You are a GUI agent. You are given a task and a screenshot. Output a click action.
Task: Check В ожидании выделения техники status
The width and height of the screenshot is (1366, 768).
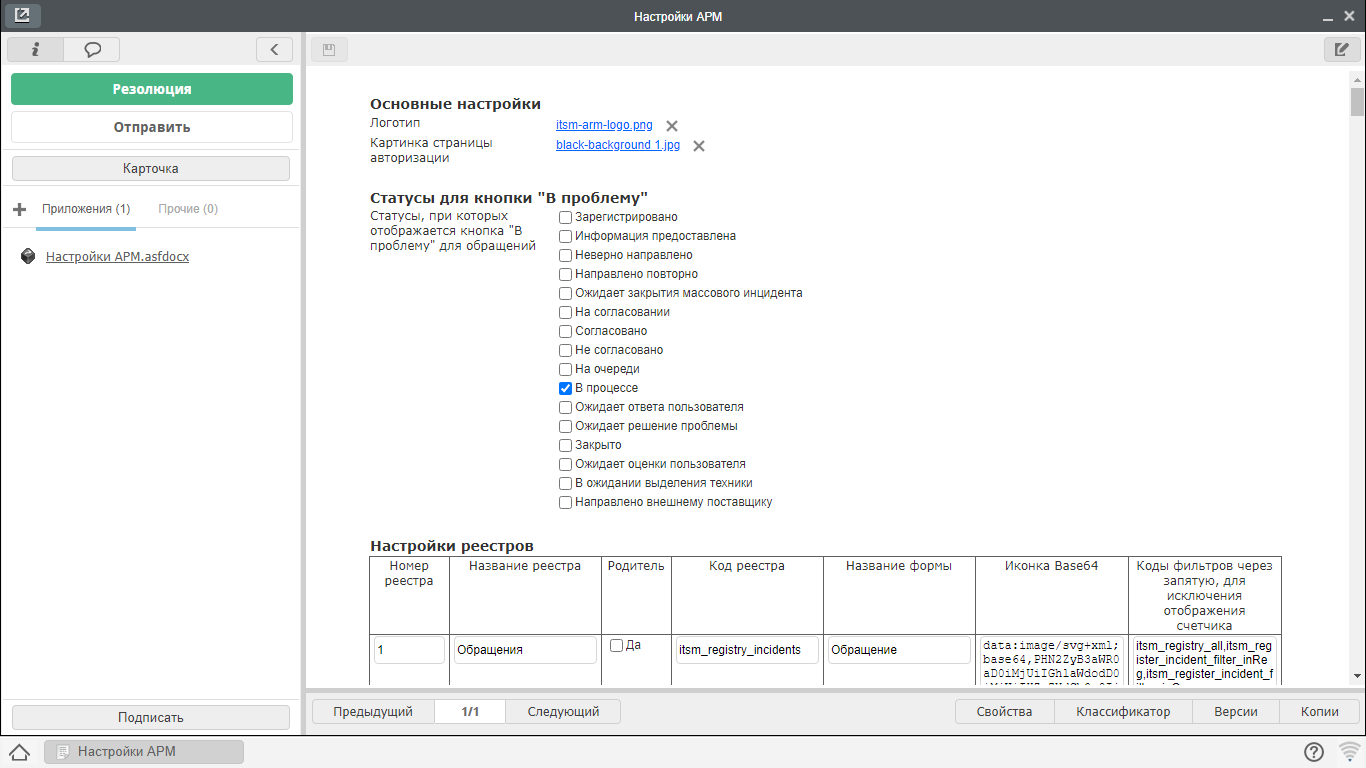click(566, 483)
